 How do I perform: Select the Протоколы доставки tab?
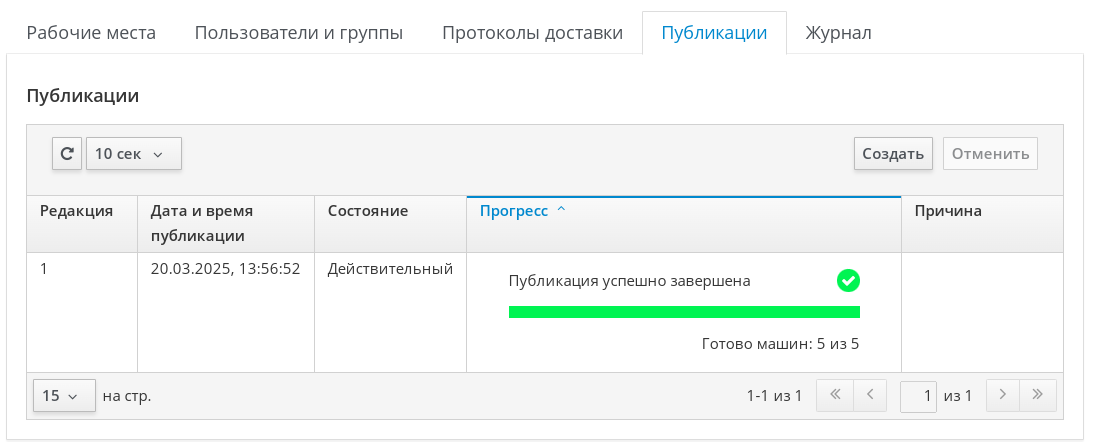[x=532, y=33]
